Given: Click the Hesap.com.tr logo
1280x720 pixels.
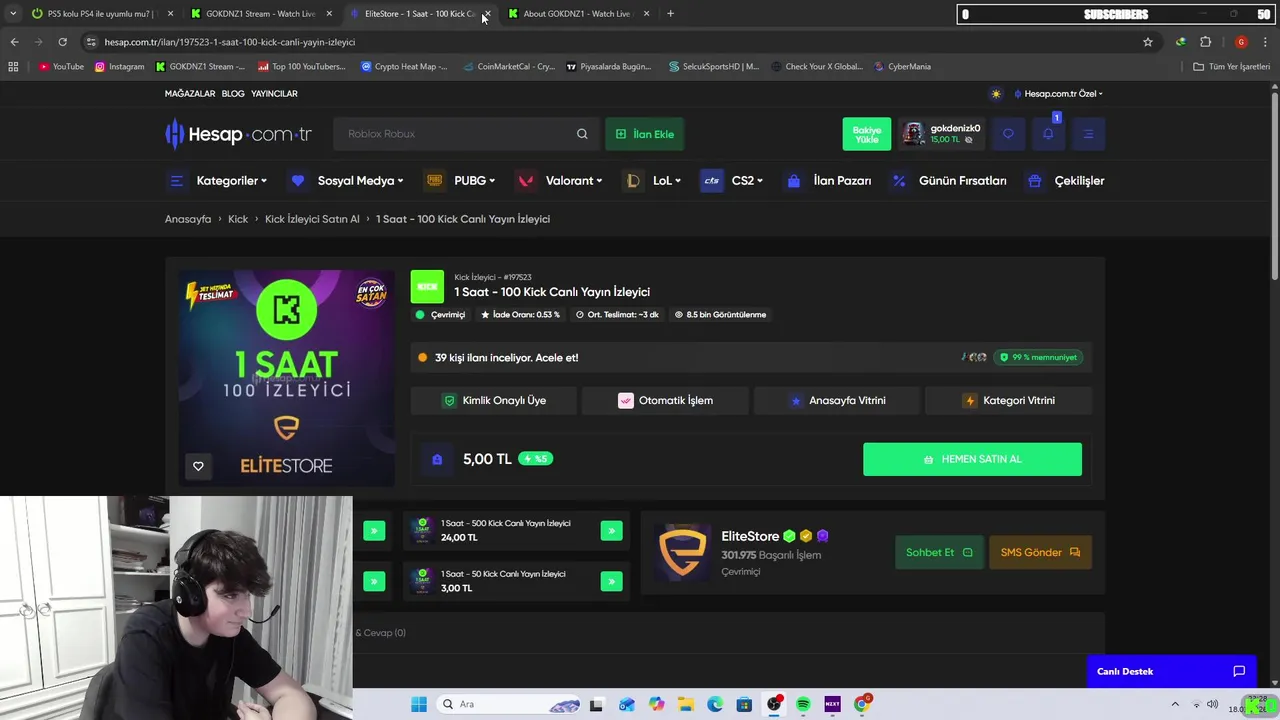Looking at the screenshot, I should (239, 134).
